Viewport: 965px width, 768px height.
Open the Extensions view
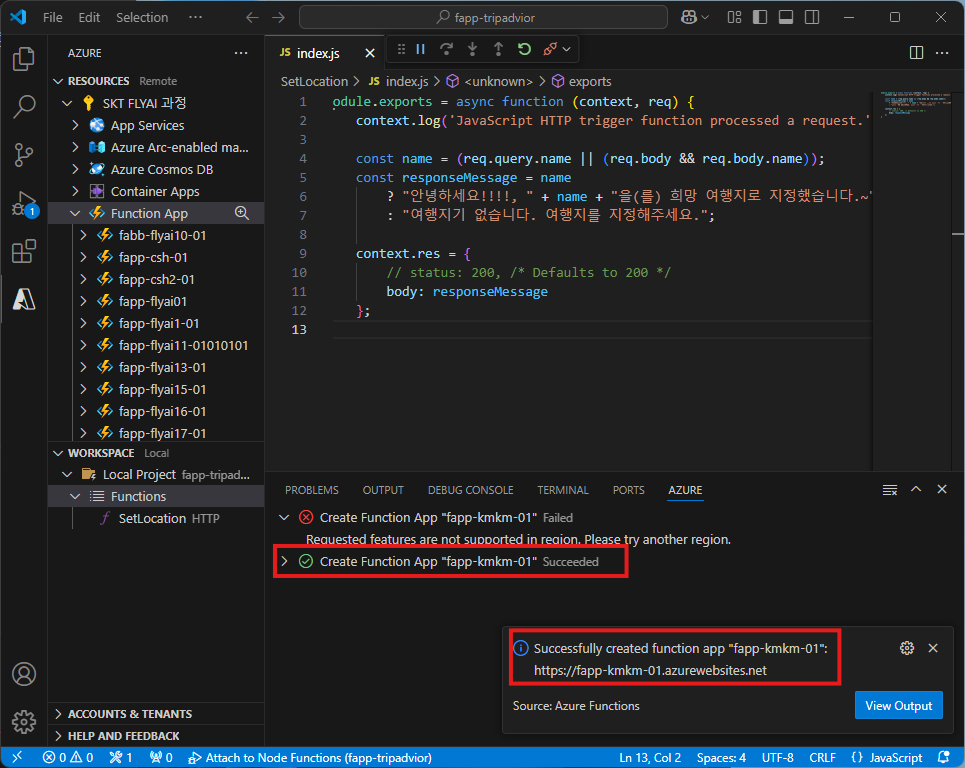point(24,251)
